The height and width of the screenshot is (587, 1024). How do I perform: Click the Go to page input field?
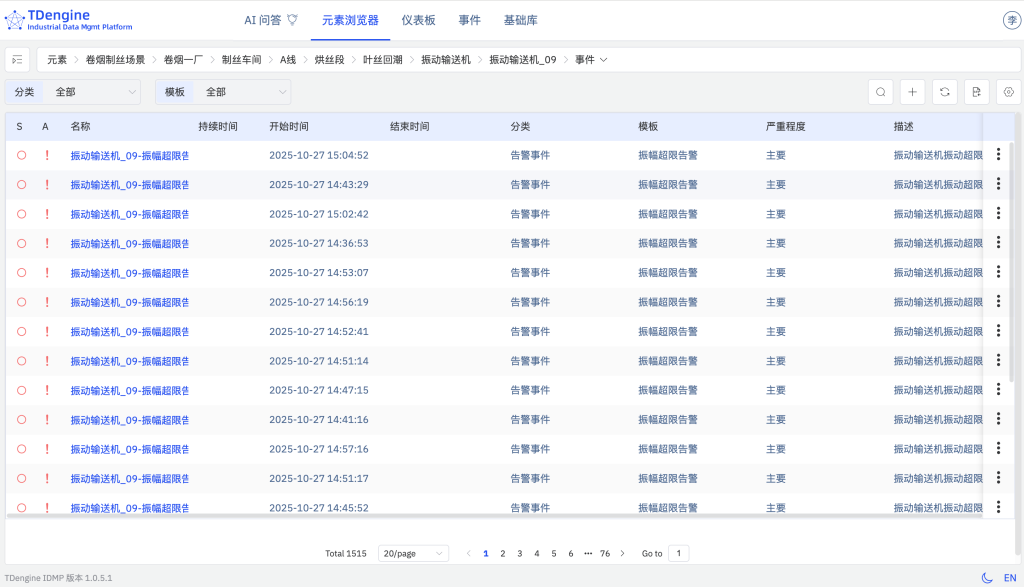[678, 553]
